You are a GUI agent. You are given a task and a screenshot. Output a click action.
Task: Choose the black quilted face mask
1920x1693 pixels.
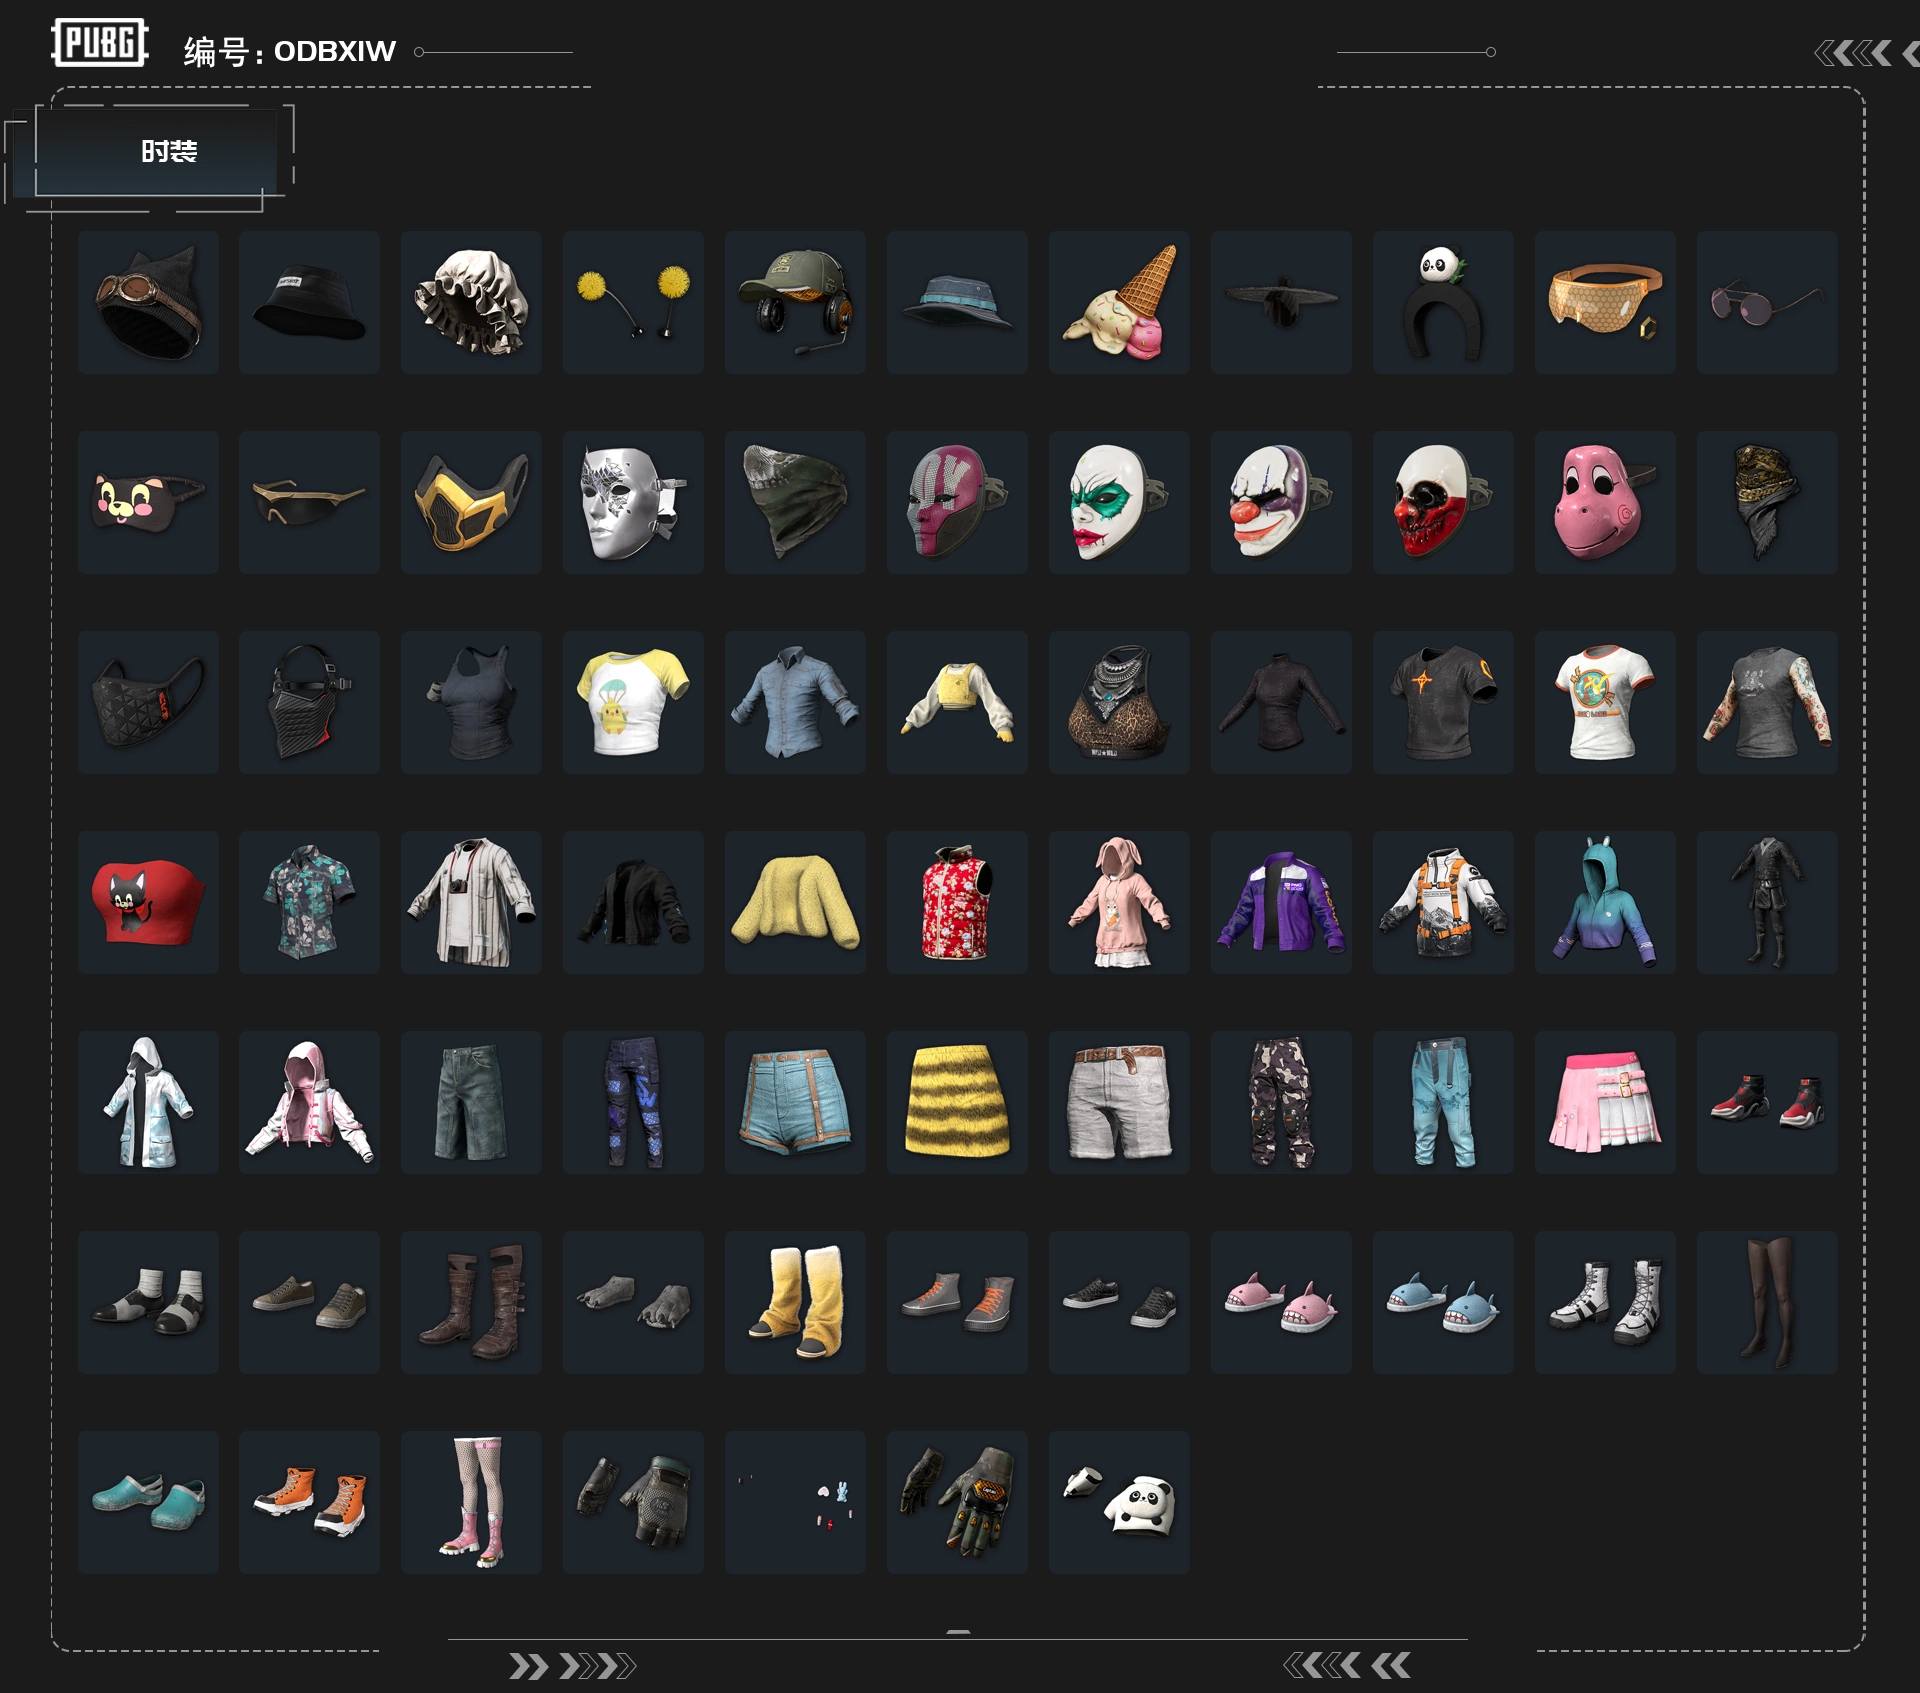point(148,702)
